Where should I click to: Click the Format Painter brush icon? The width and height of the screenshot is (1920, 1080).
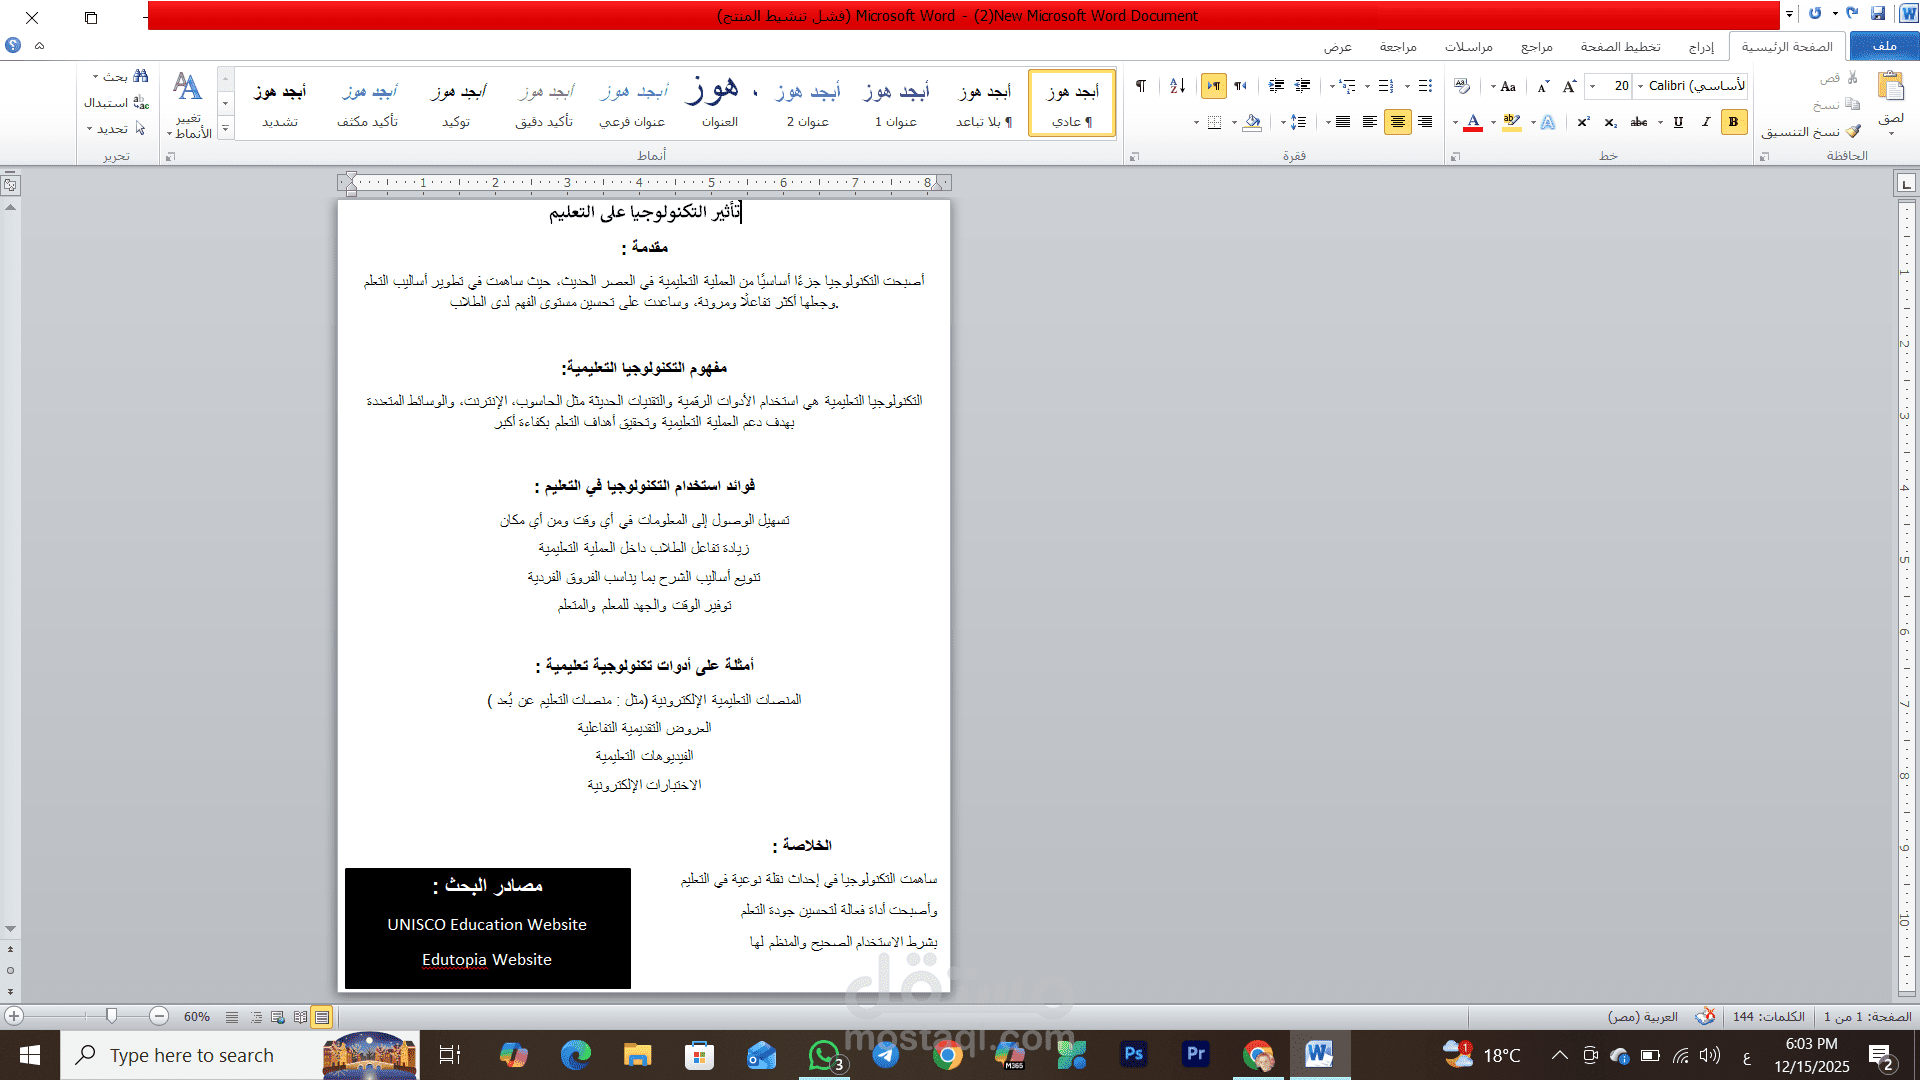(x=1853, y=131)
